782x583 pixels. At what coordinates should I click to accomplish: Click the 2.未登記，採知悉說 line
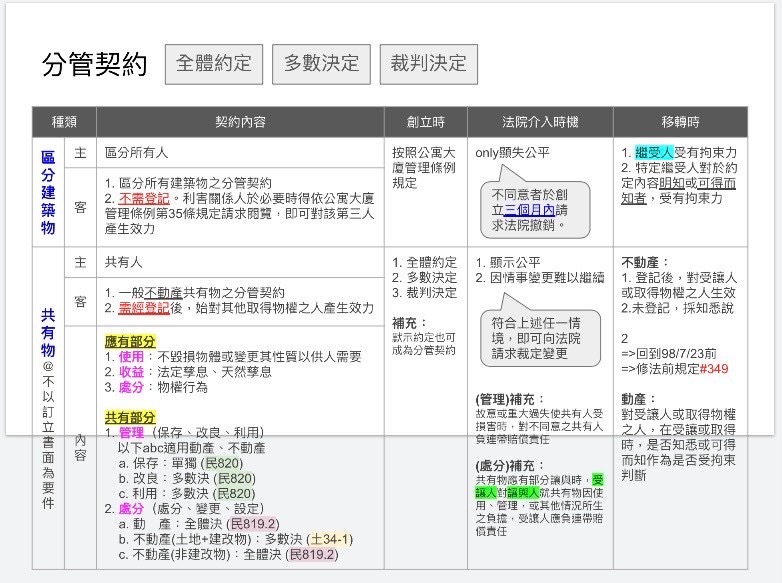click(x=677, y=308)
